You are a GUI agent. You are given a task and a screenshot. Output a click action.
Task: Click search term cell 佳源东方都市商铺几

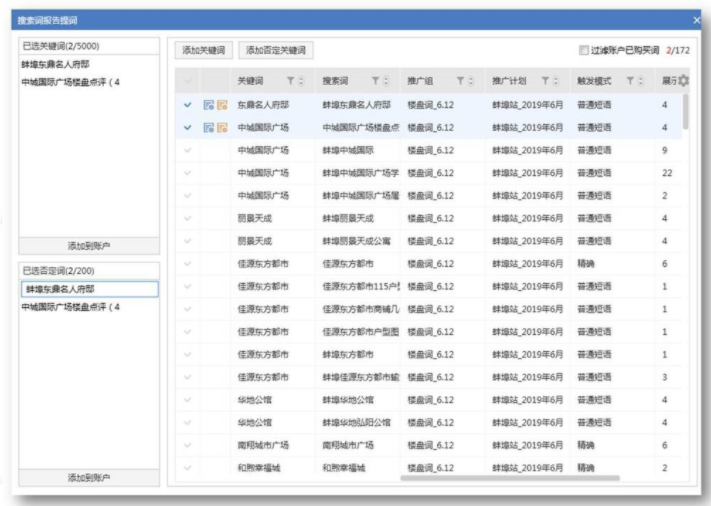coord(360,309)
